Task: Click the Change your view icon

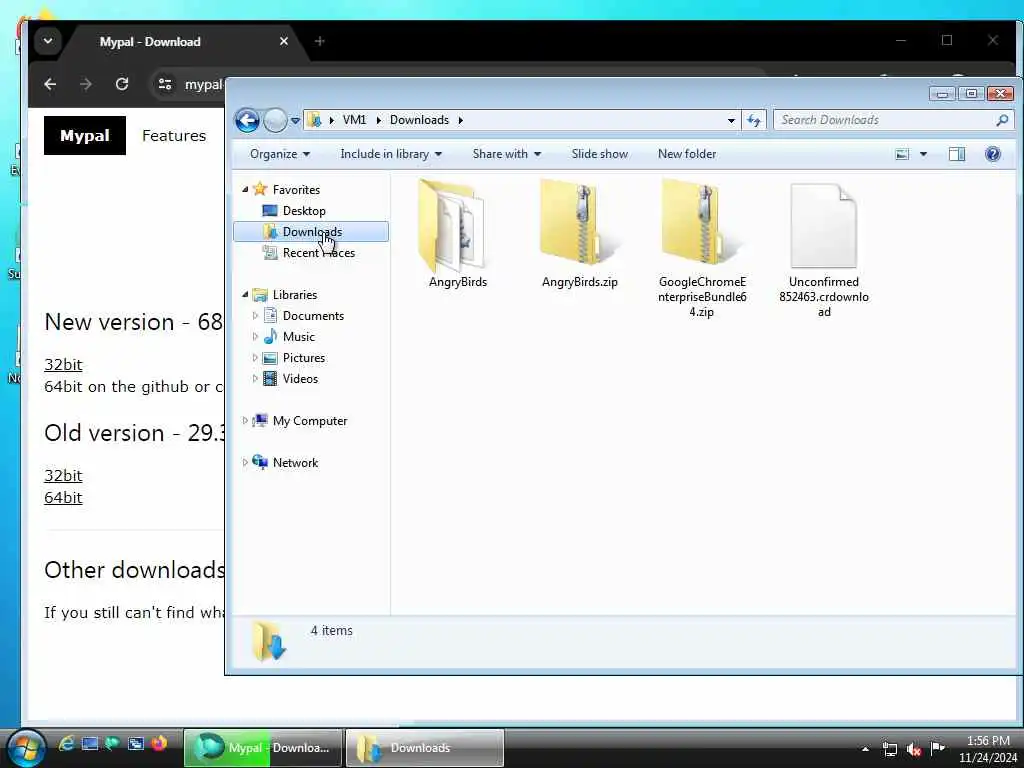Action: pos(902,154)
